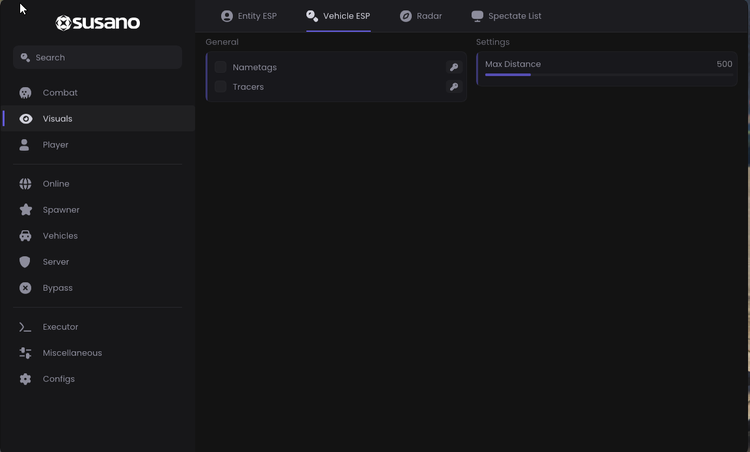This screenshot has height=452, width=750.
Task: Switch to the Entity ESP tab
Action: point(249,16)
